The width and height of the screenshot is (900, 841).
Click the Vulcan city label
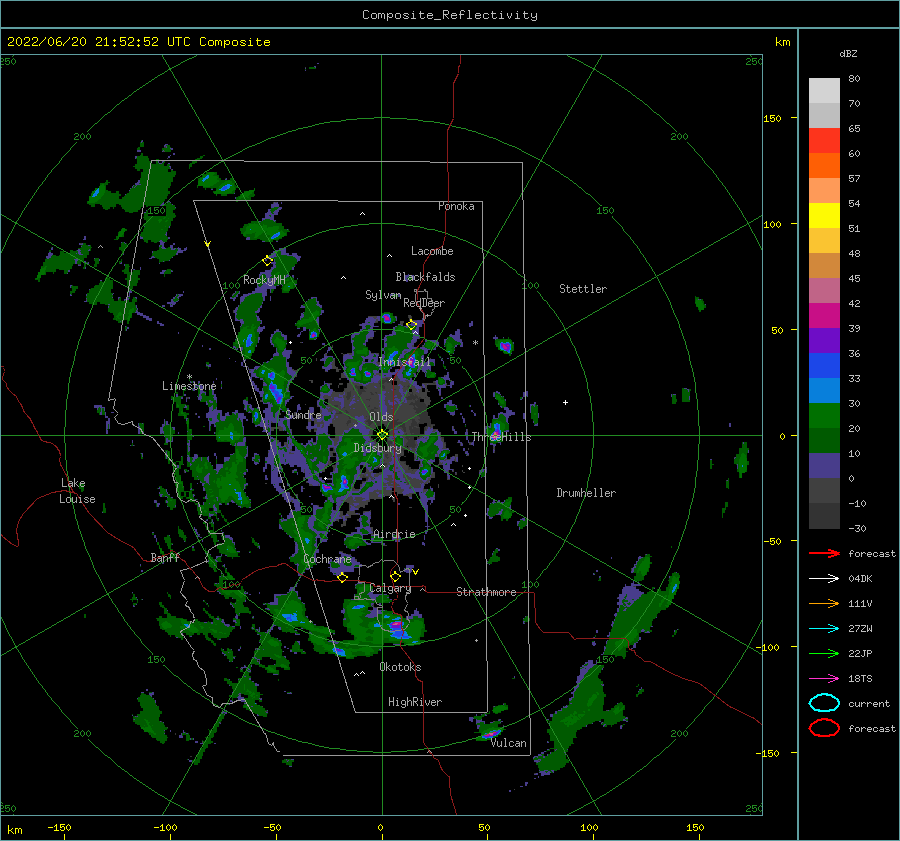point(509,743)
